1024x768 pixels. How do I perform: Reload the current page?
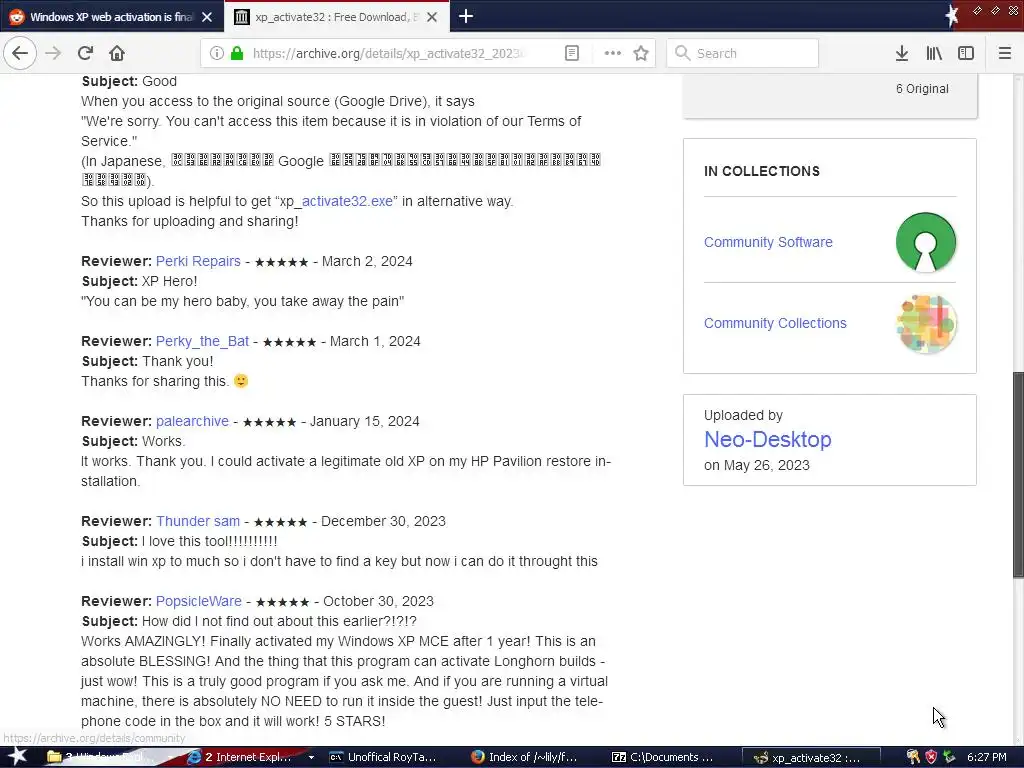85,53
